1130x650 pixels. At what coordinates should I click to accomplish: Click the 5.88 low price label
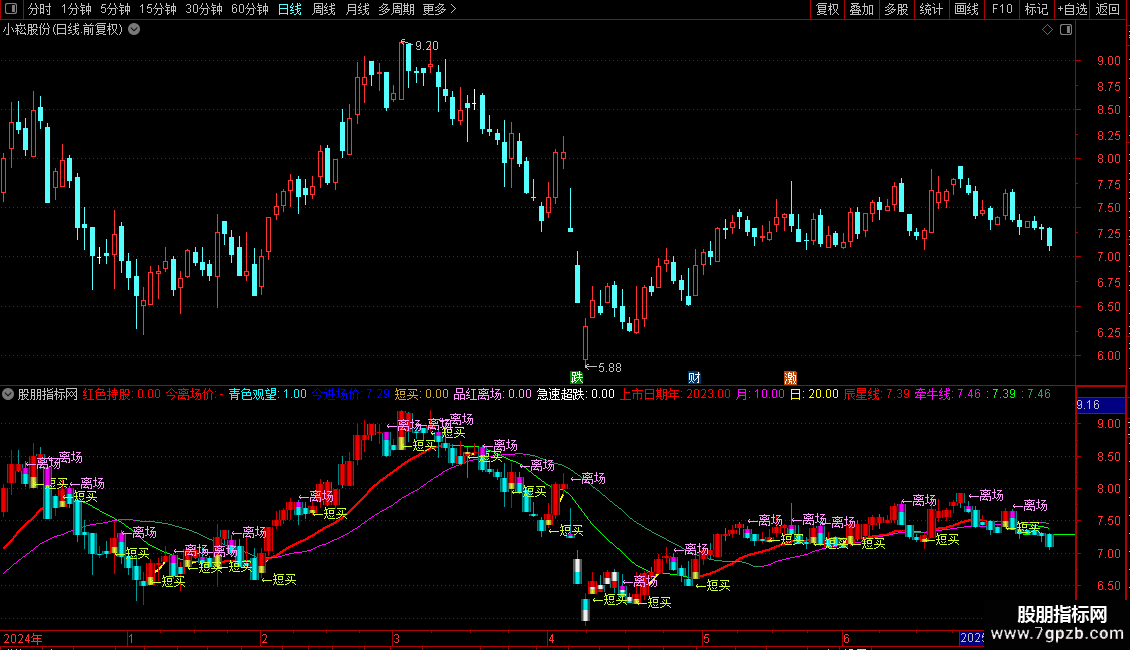click(x=610, y=368)
